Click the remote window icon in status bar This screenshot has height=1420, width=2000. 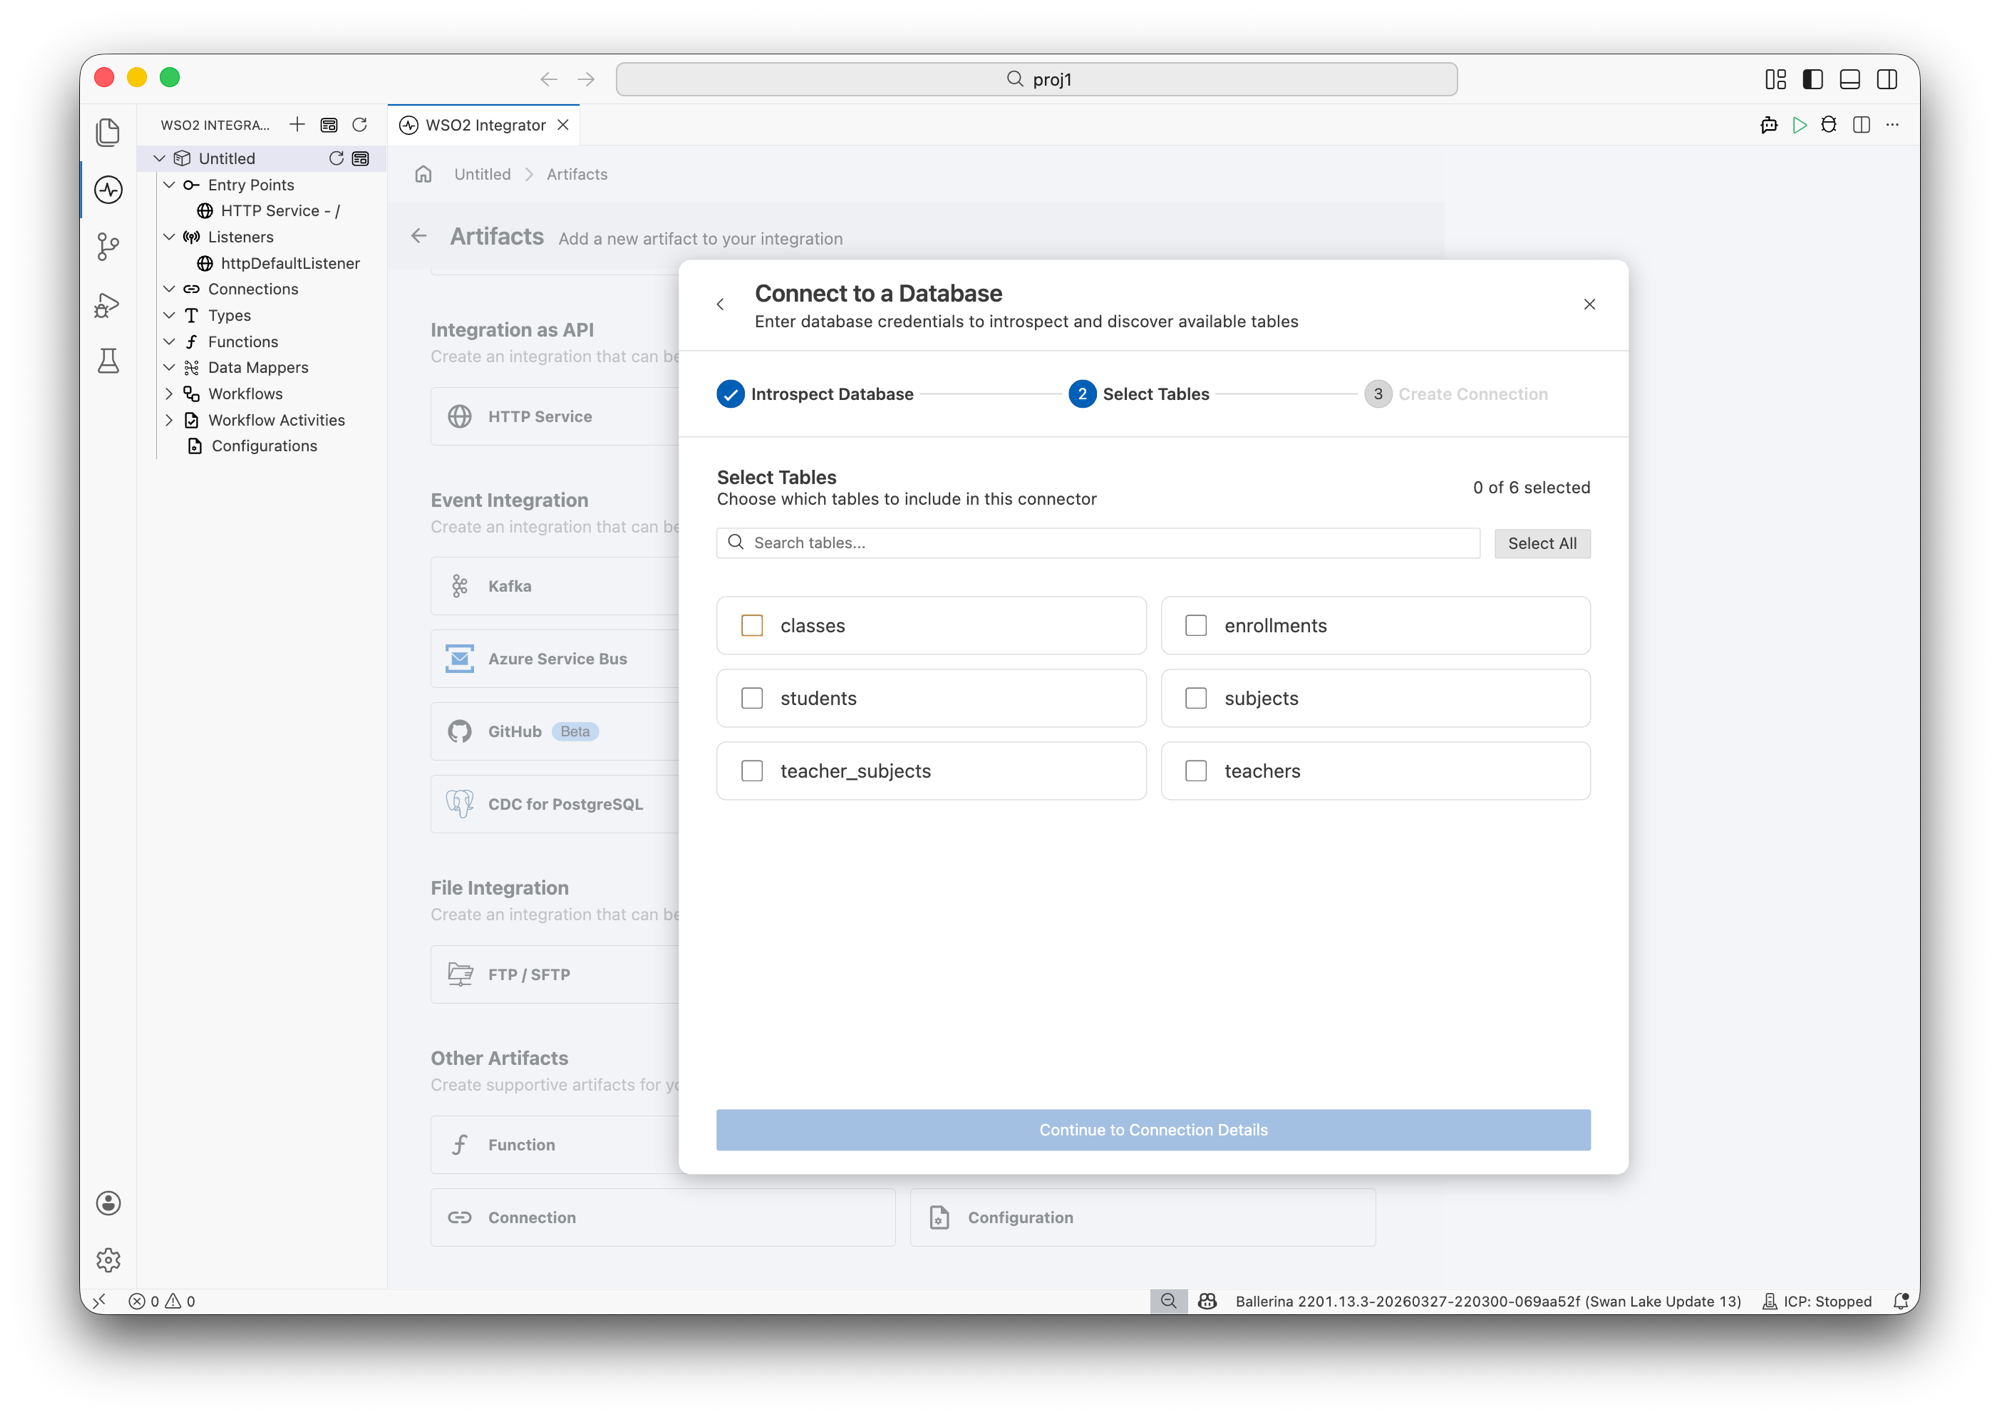pyautogui.click(x=100, y=1301)
